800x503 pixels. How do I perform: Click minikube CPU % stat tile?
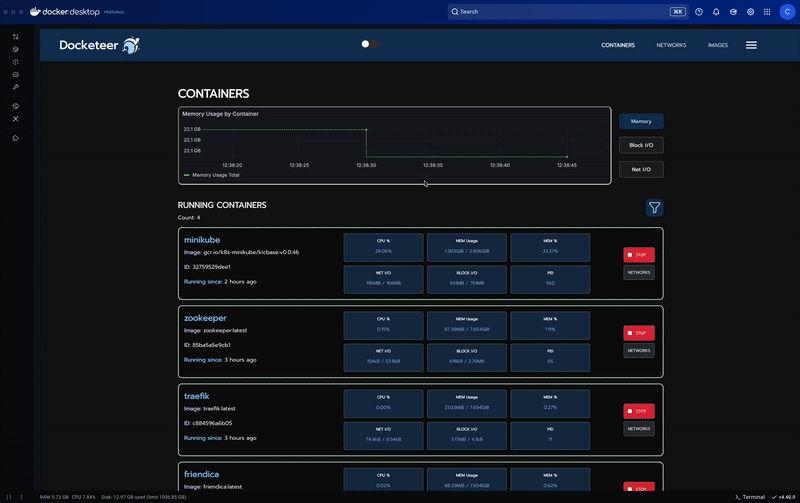383,247
